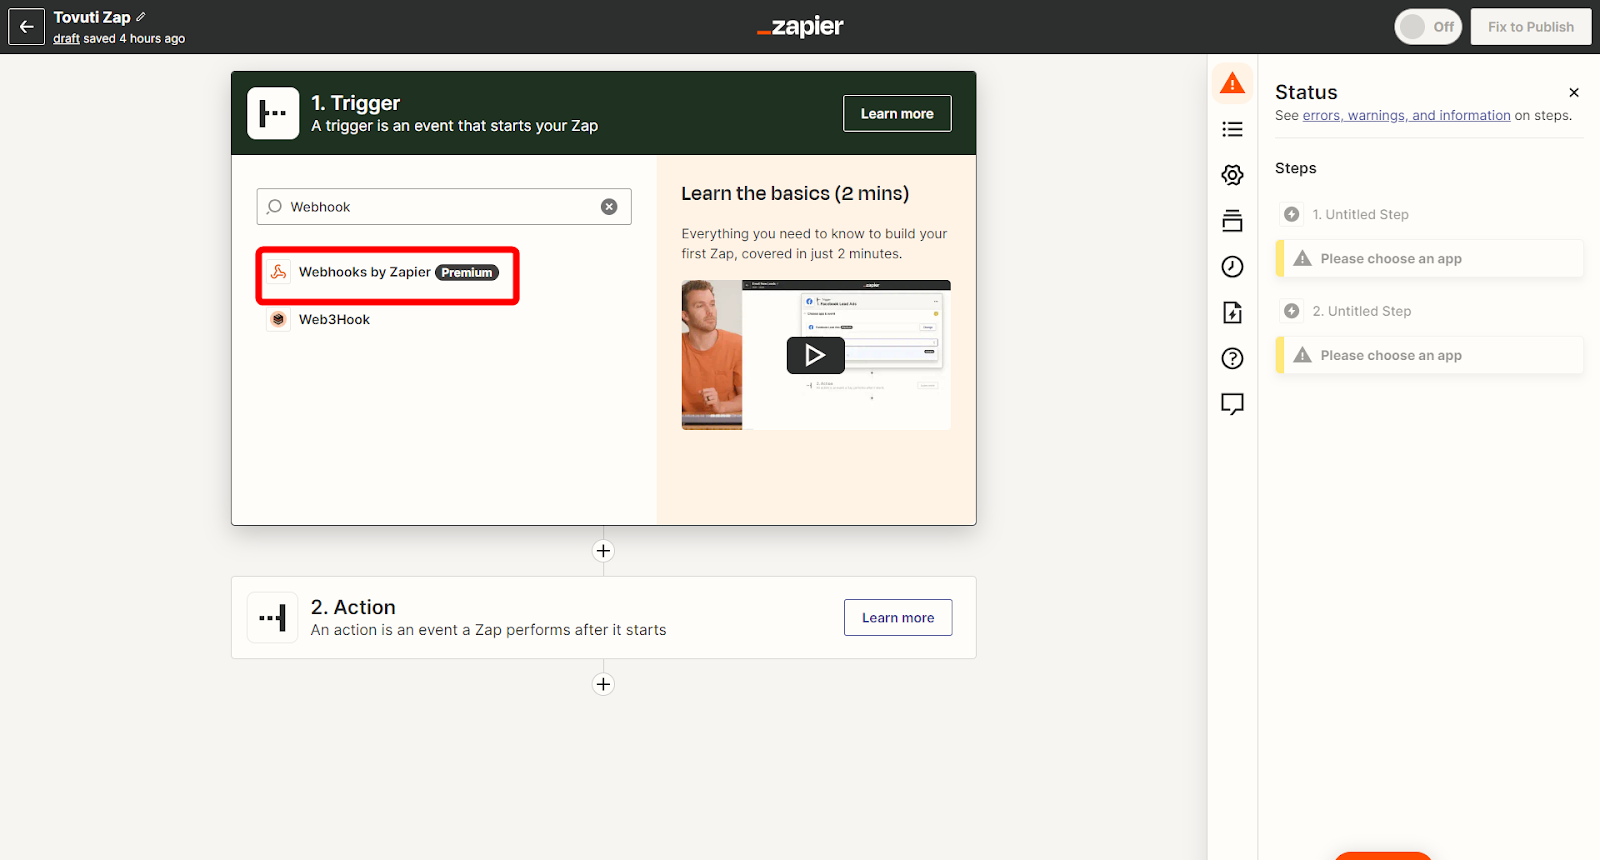Image resolution: width=1600 pixels, height=860 pixels.
Task: Focus the Webhook search field
Action: coord(444,207)
